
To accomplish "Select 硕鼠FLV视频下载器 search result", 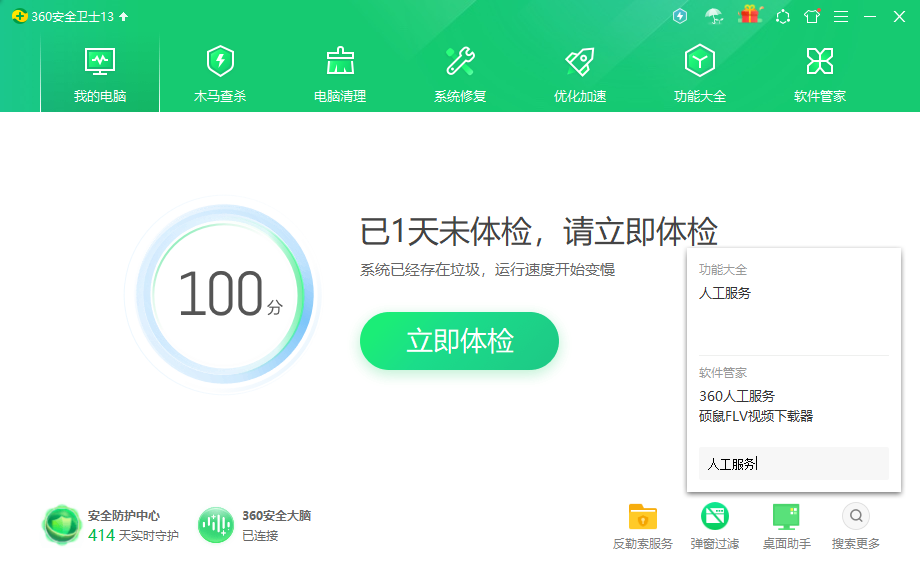I will [756, 416].
